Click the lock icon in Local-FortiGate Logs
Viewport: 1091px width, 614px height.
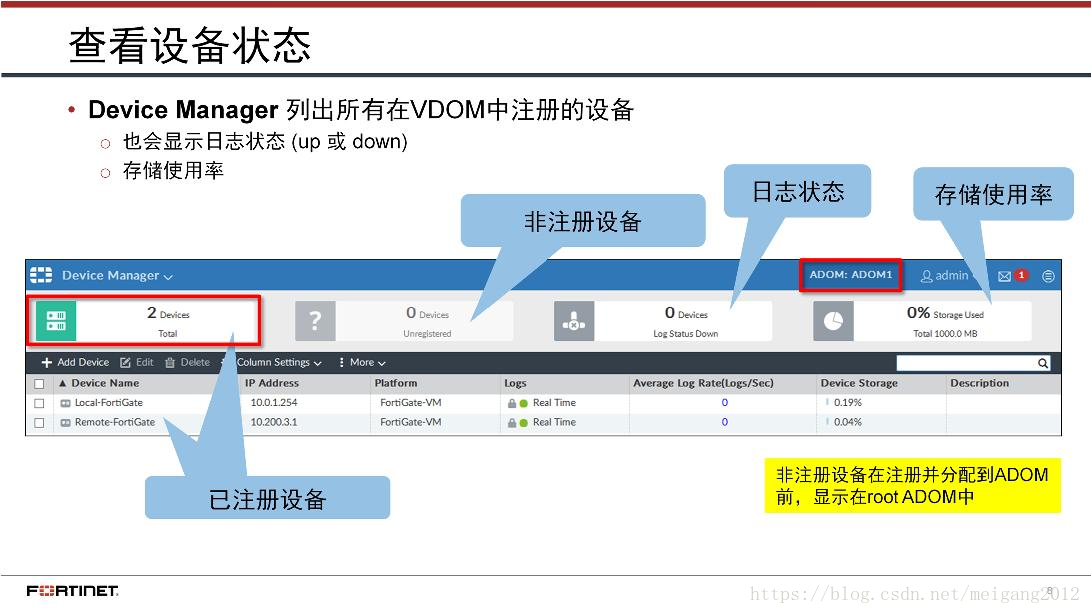(x=512, y=403)
